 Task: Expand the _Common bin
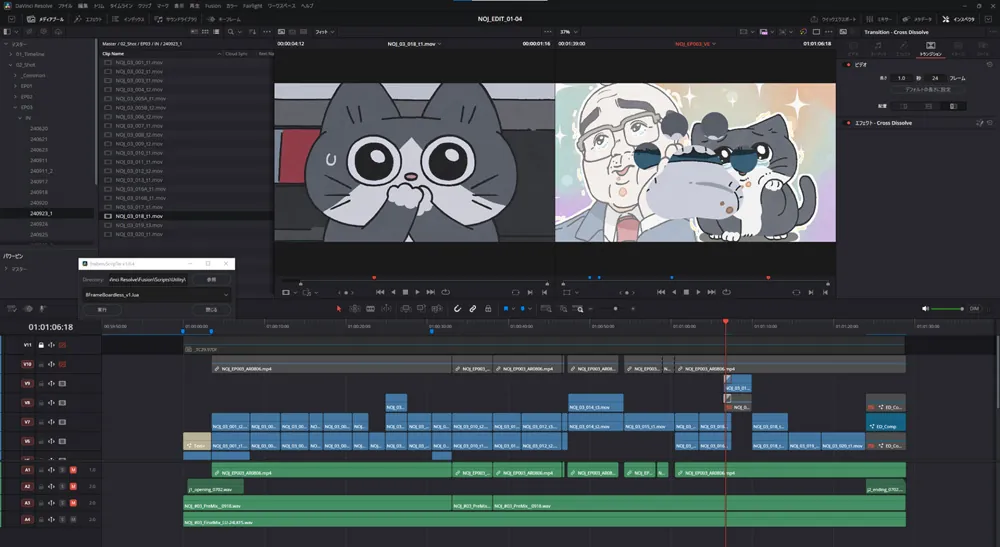(x=15, y=75)
